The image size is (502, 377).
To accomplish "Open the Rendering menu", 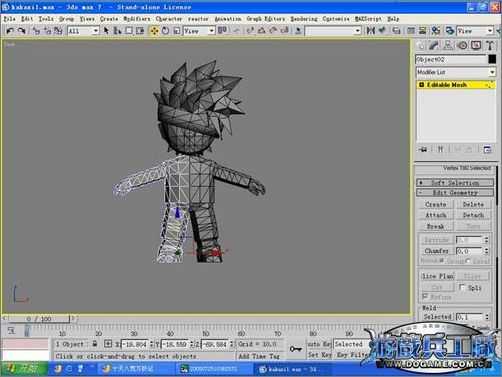I will [304, 19].
